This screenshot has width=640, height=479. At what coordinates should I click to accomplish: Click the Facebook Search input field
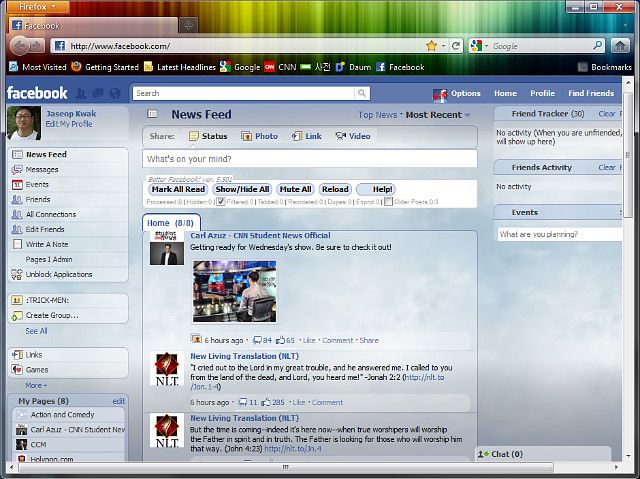[x=244, y=93]
